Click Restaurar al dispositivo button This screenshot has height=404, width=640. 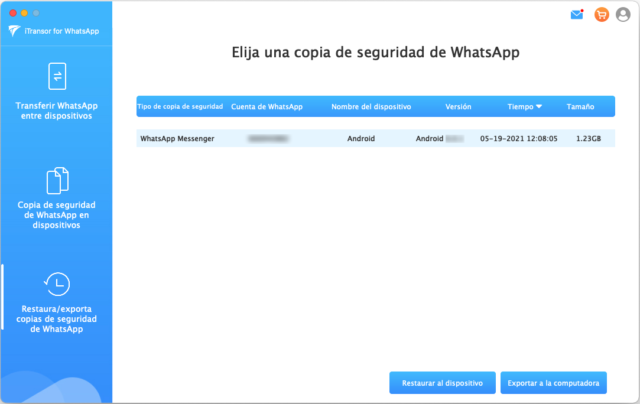442,382
